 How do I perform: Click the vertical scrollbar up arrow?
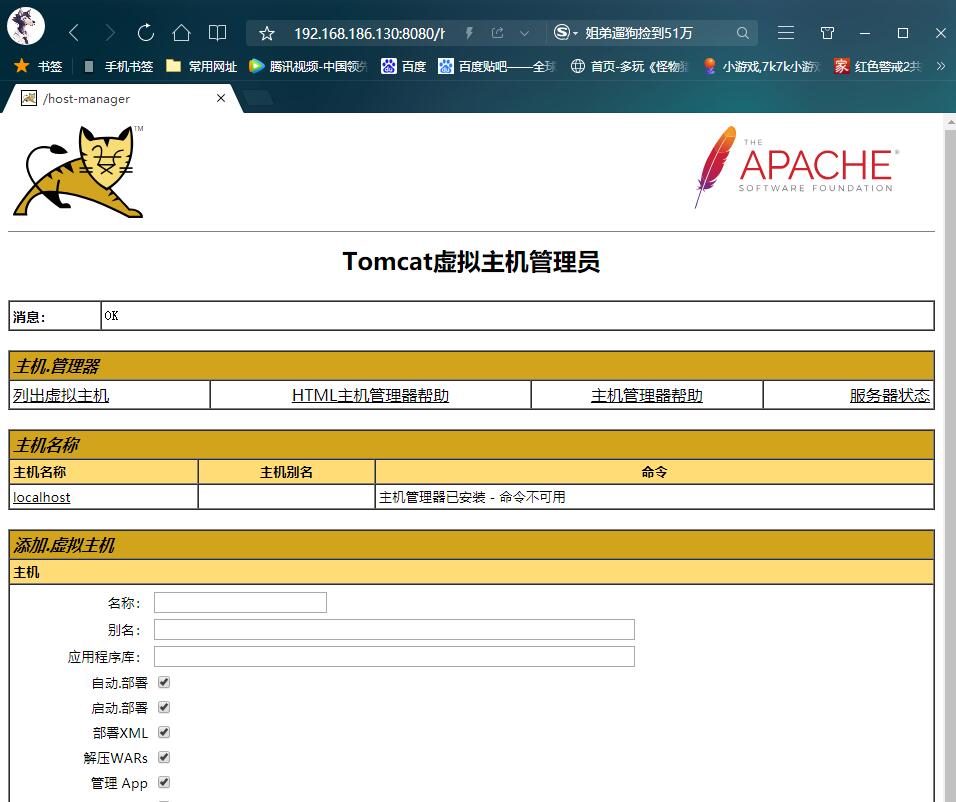point(951,122)
